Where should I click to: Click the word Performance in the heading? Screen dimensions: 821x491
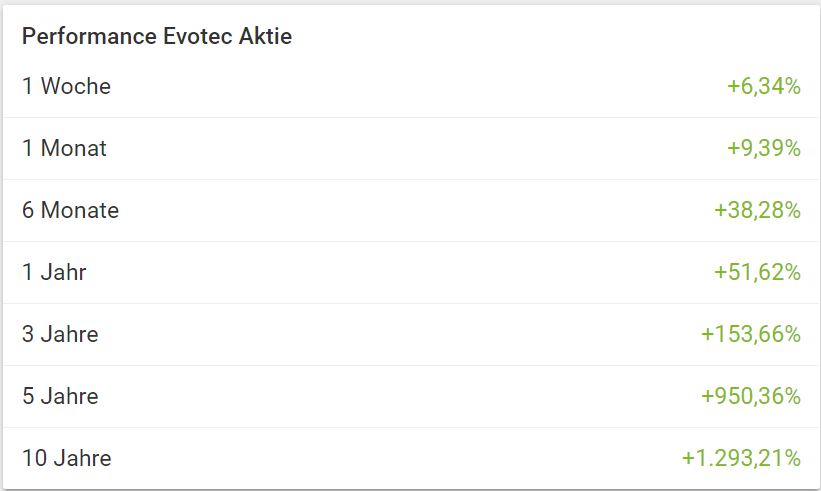click(x=88, y=37)
